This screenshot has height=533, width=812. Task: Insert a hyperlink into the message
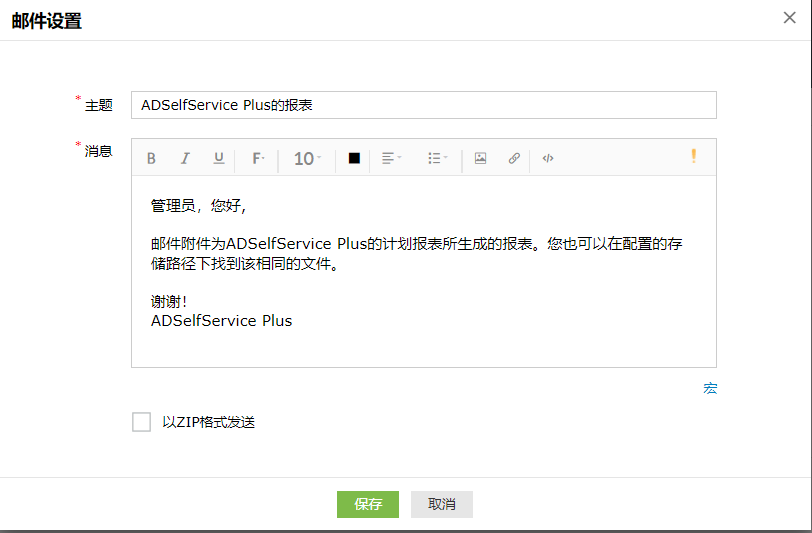(x=514, y=158)
